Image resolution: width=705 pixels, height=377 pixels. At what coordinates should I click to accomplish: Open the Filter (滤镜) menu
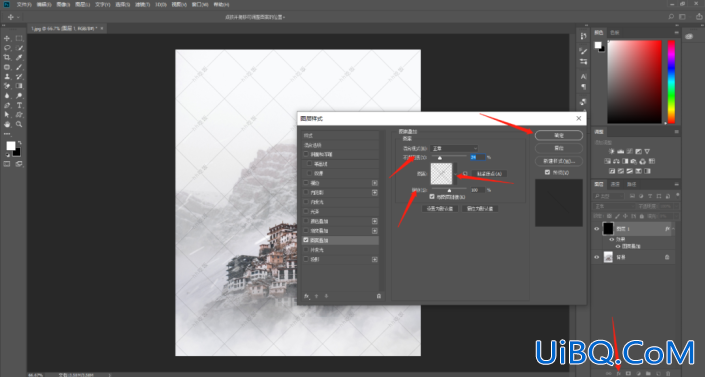coord(142,4)
